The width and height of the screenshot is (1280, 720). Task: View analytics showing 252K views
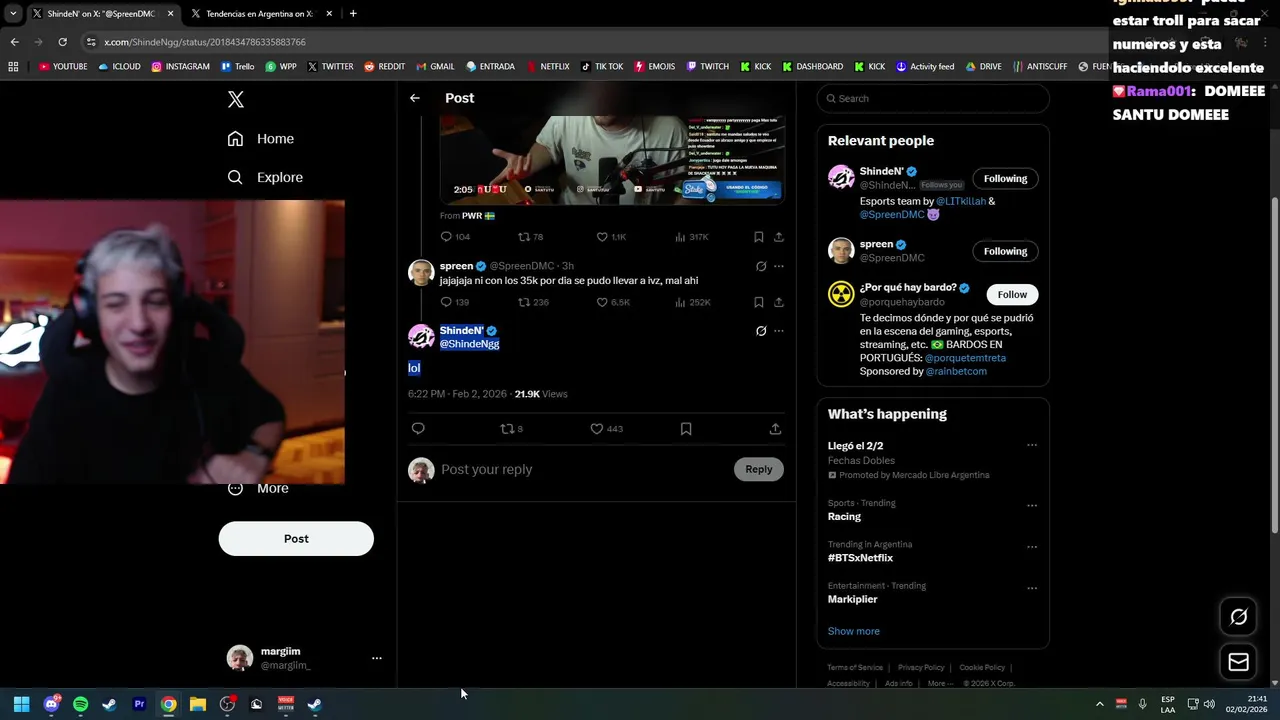(693, 302)
